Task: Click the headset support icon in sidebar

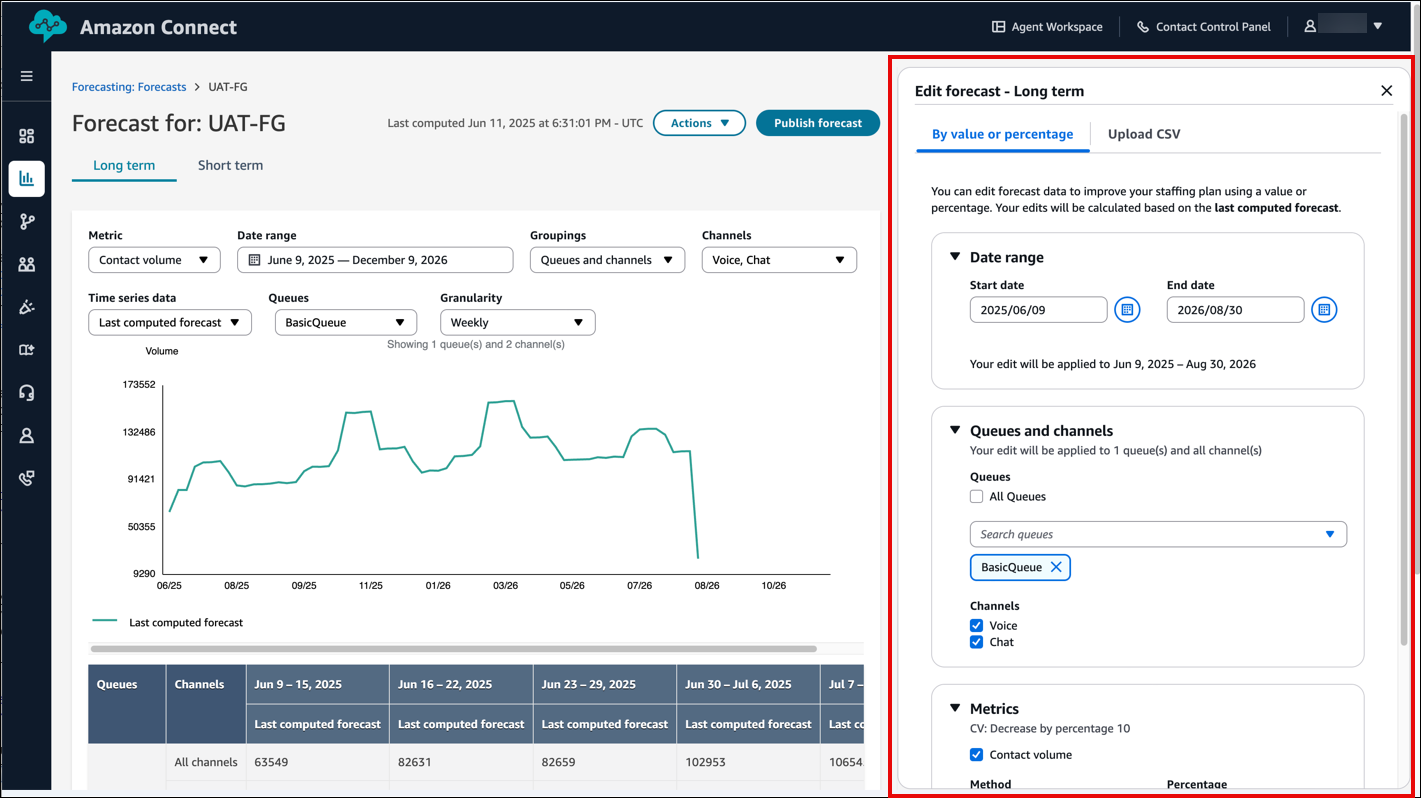Action: point(26,392)
